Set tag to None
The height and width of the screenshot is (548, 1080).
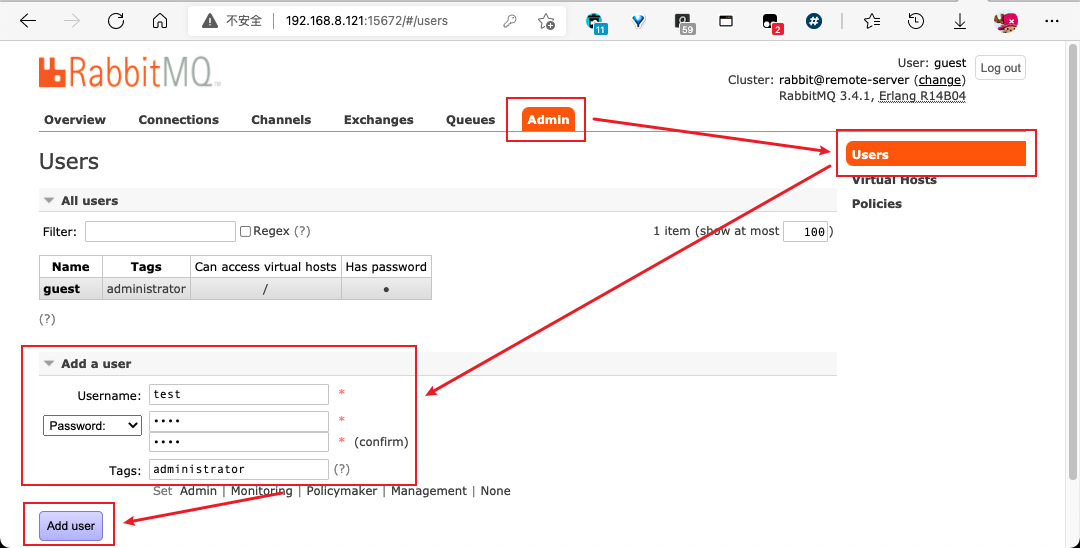[495, 491]
